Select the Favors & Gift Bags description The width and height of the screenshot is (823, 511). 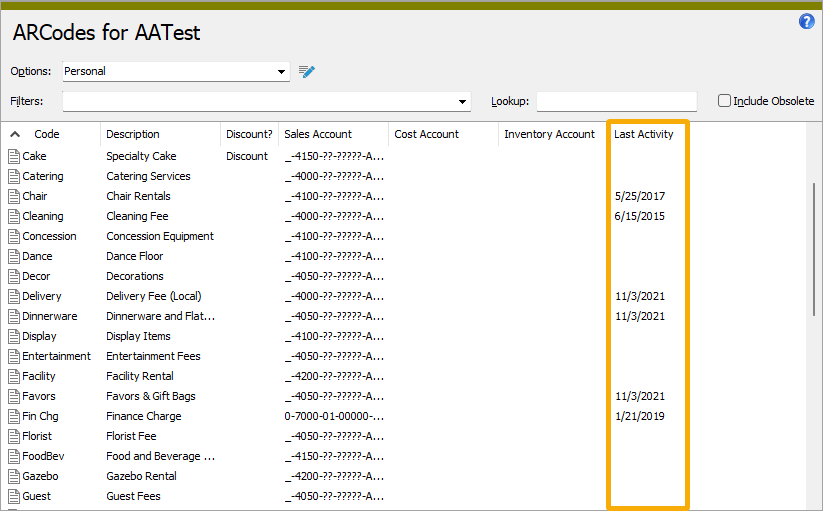click(151, 396)
